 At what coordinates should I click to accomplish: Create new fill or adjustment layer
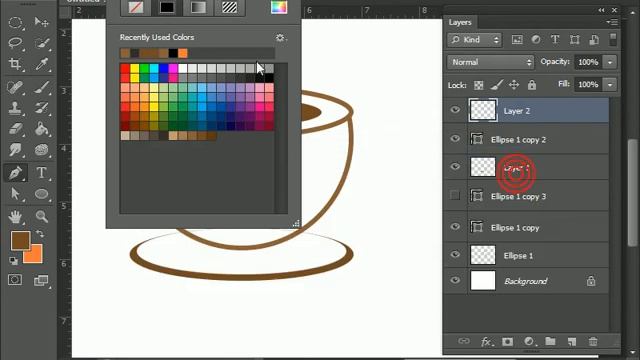529,341
